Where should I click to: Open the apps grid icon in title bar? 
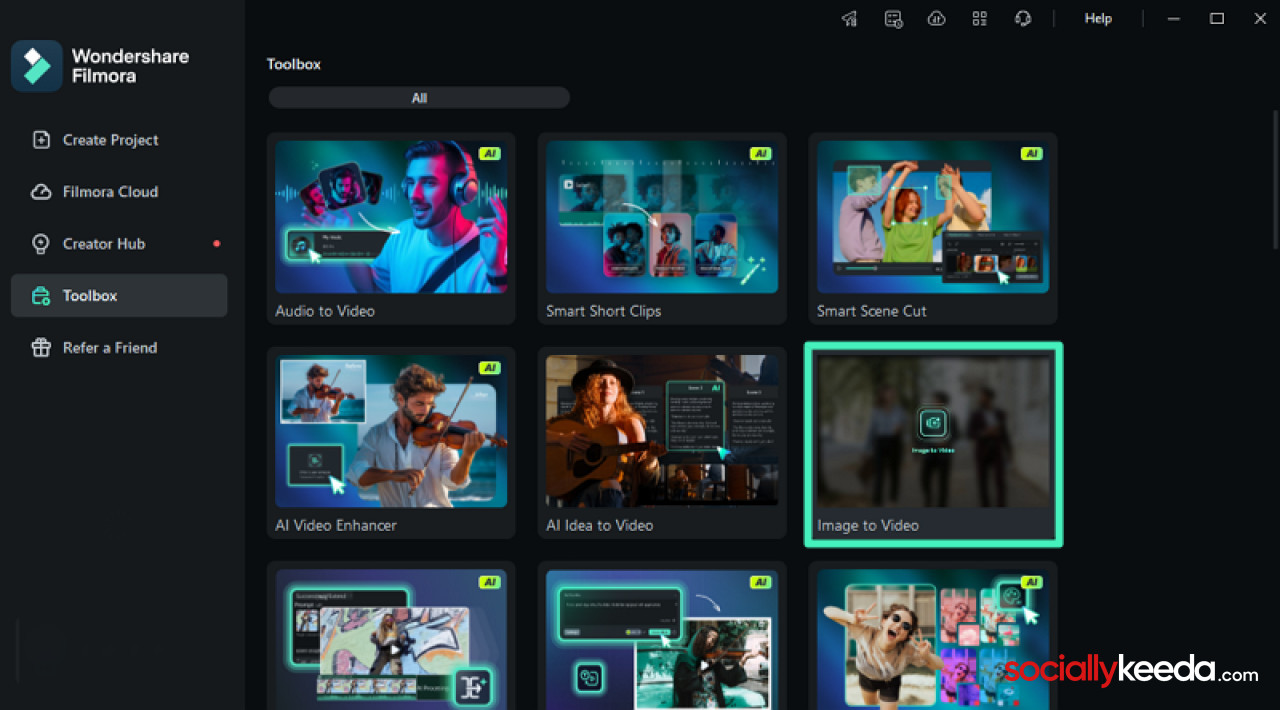[980, 19]
